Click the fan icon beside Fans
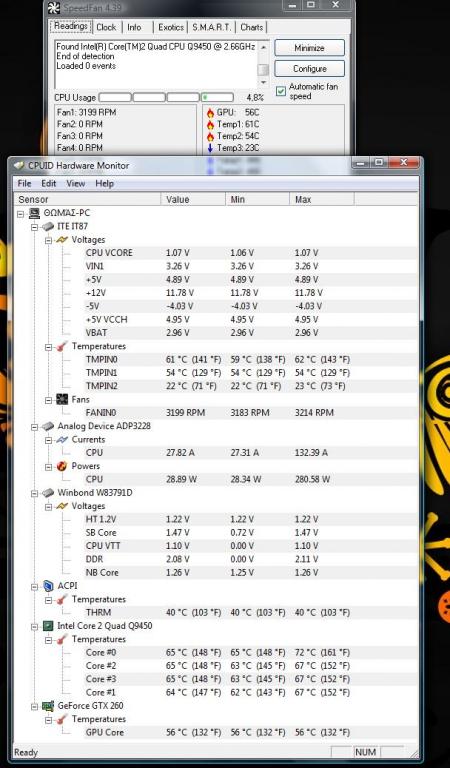Viewport: 450px width, 768px height. (x=62, y=400)
